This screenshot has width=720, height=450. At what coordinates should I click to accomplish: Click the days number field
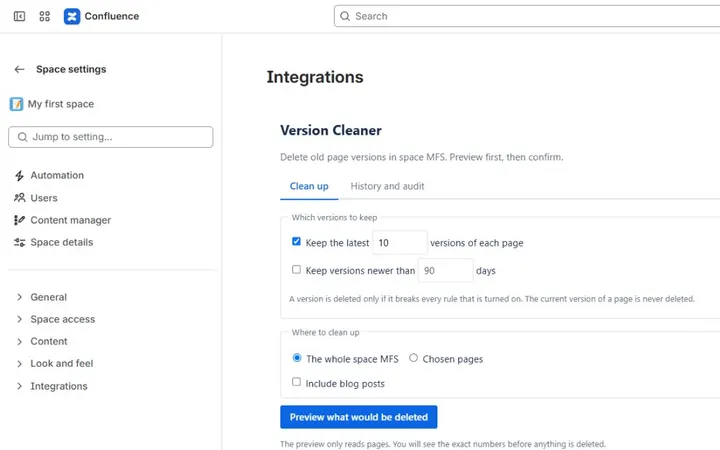point(445,270)
